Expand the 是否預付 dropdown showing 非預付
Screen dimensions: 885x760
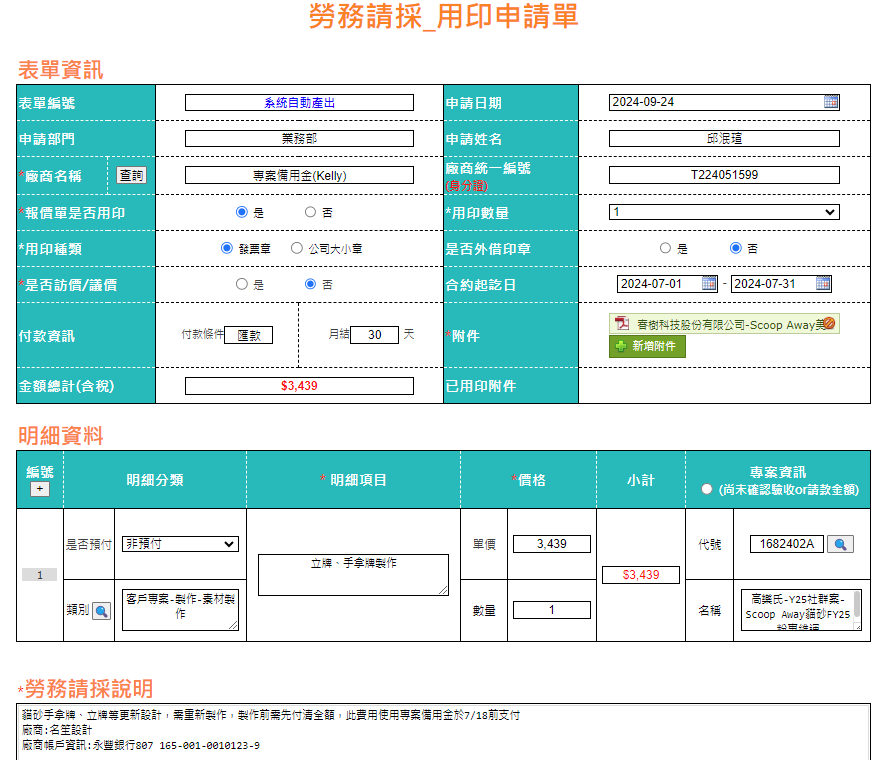pos(180,544)
